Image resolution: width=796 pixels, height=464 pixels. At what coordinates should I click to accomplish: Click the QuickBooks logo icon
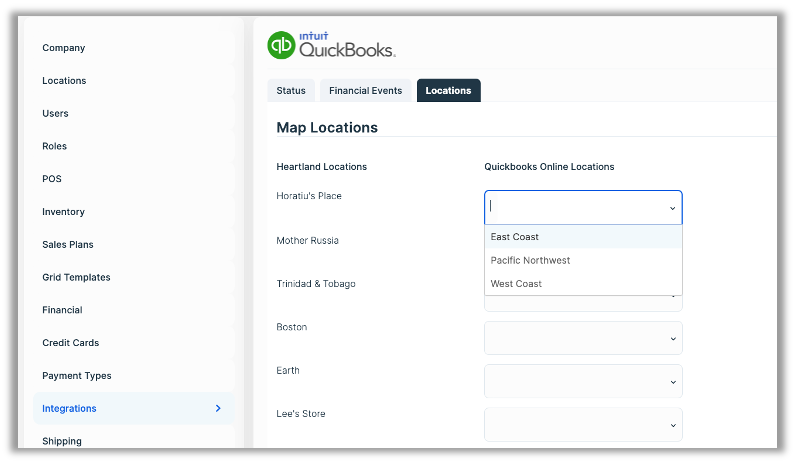point(281,46)
